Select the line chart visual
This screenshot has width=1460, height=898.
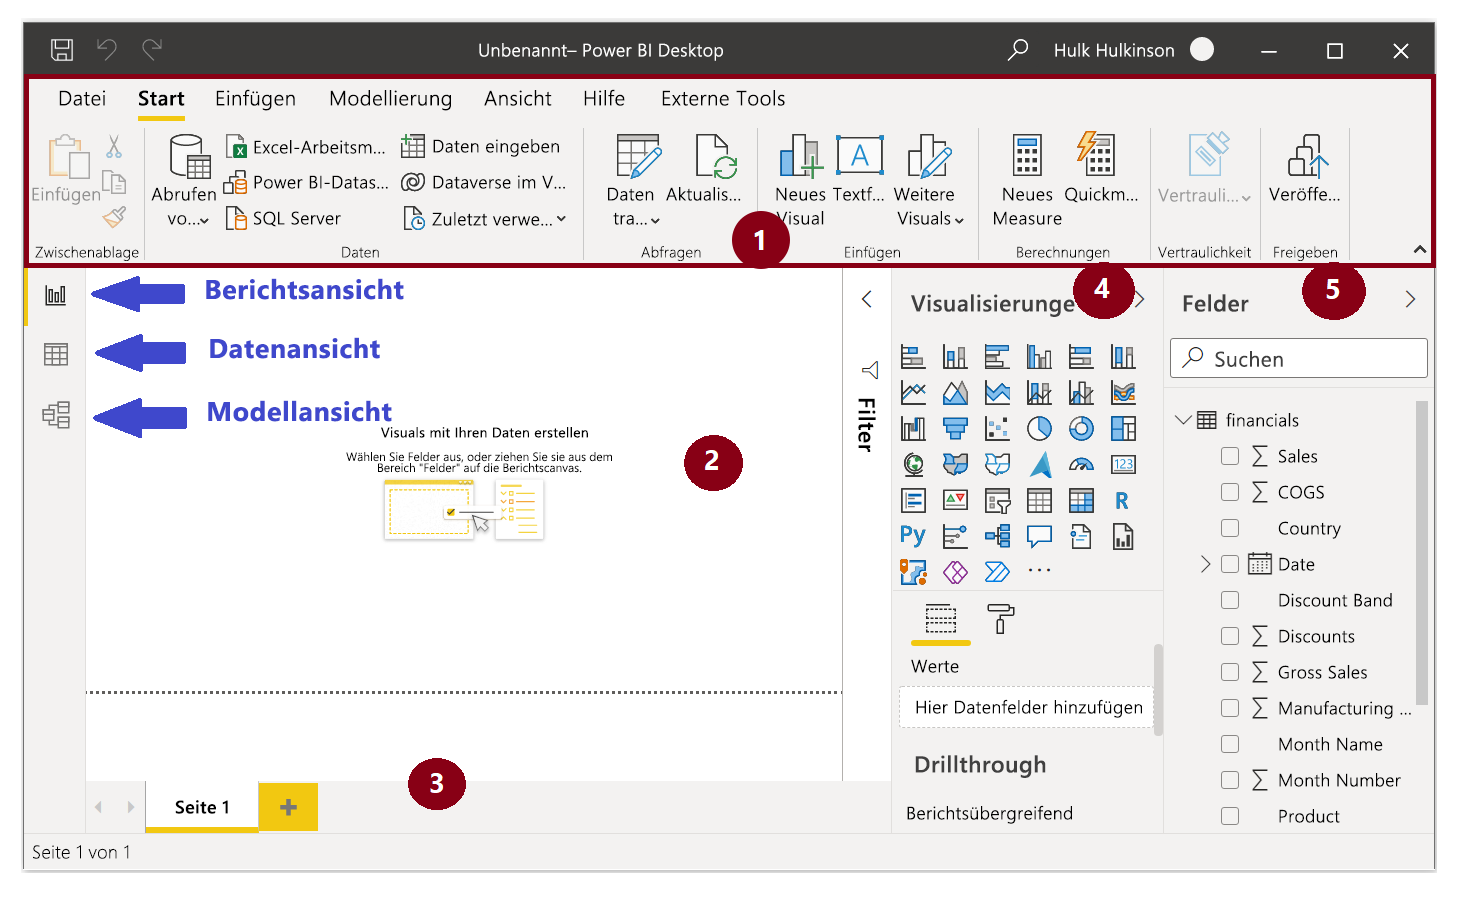913,392
